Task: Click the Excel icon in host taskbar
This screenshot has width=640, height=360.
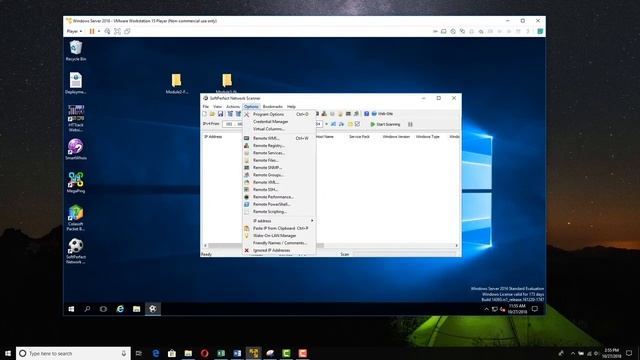Action: point(221,353)
